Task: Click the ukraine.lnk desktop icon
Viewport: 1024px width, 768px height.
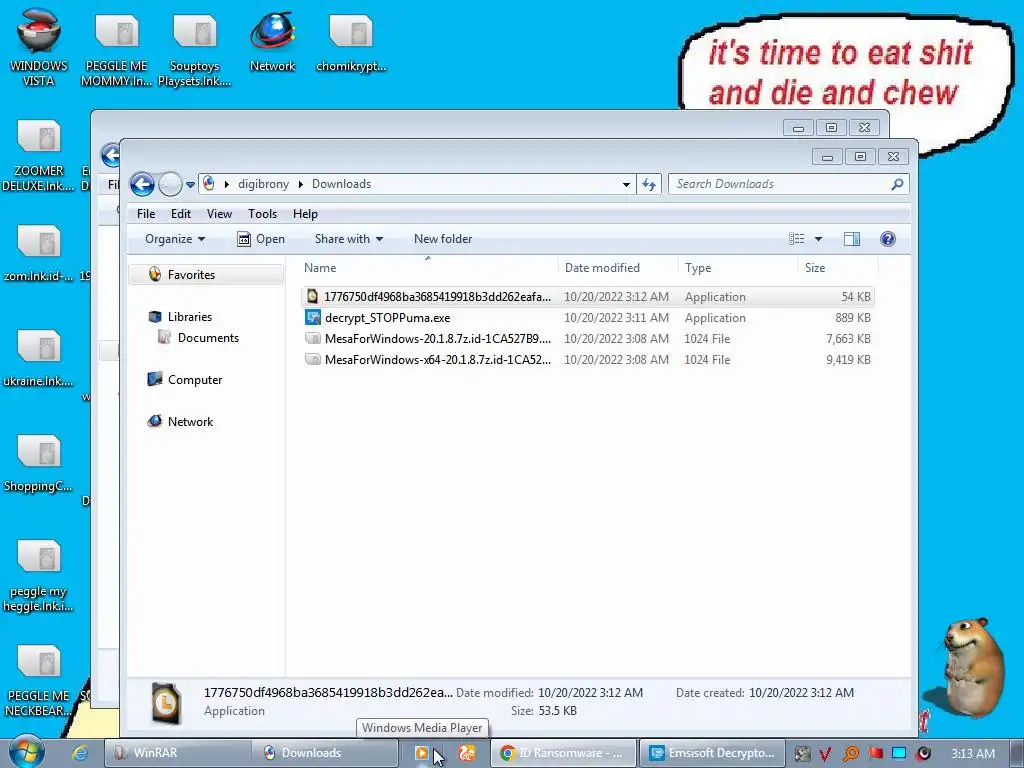Action: (39, 358)
